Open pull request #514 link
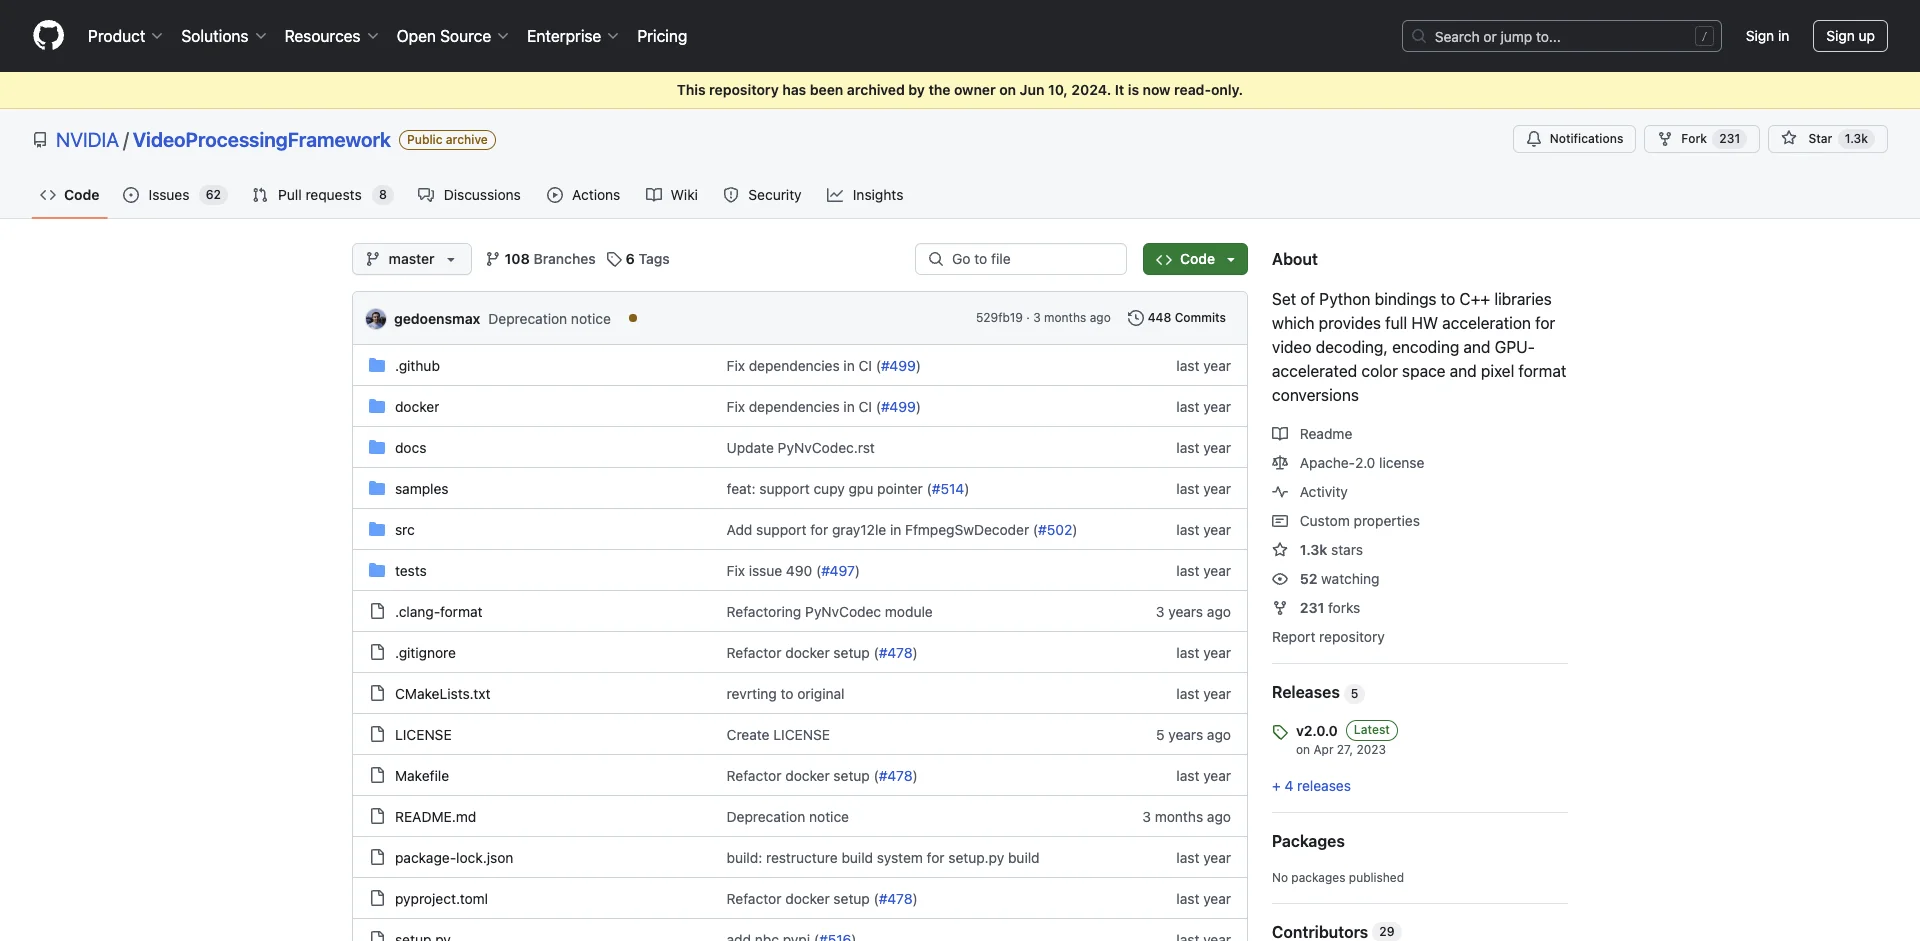Viewport: 1920px width, 941px height. click(x=948, y=489)
